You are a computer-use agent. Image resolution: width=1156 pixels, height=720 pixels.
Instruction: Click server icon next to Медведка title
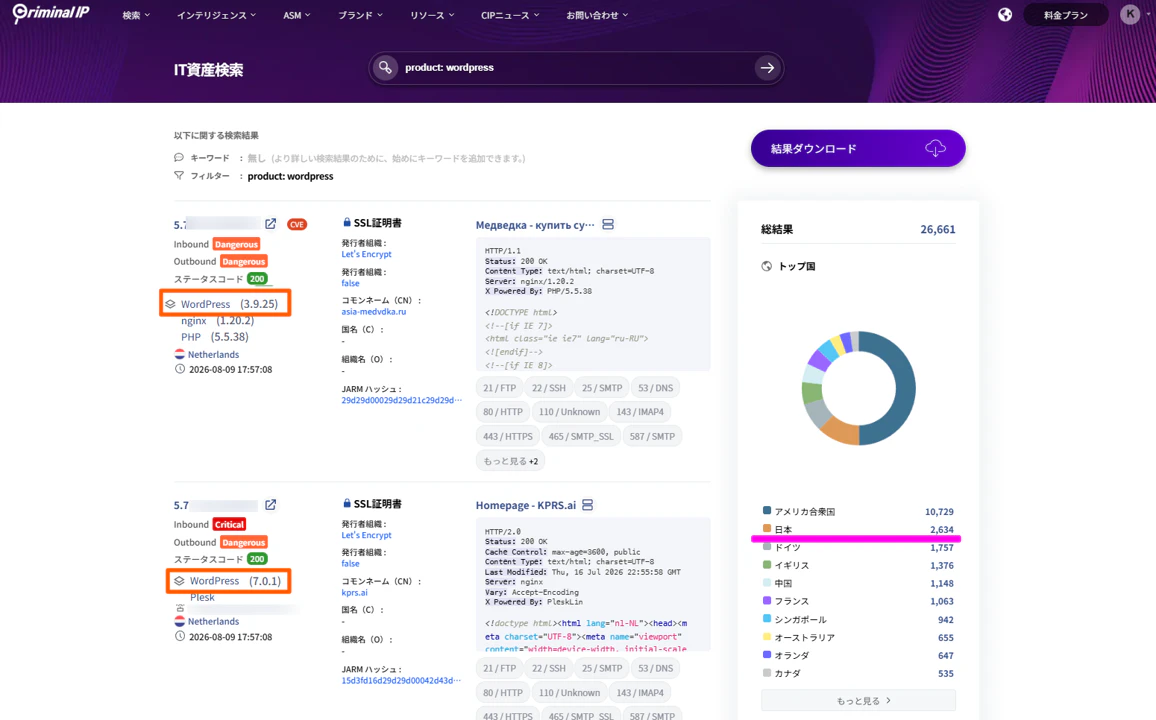(x=608, y=224)
